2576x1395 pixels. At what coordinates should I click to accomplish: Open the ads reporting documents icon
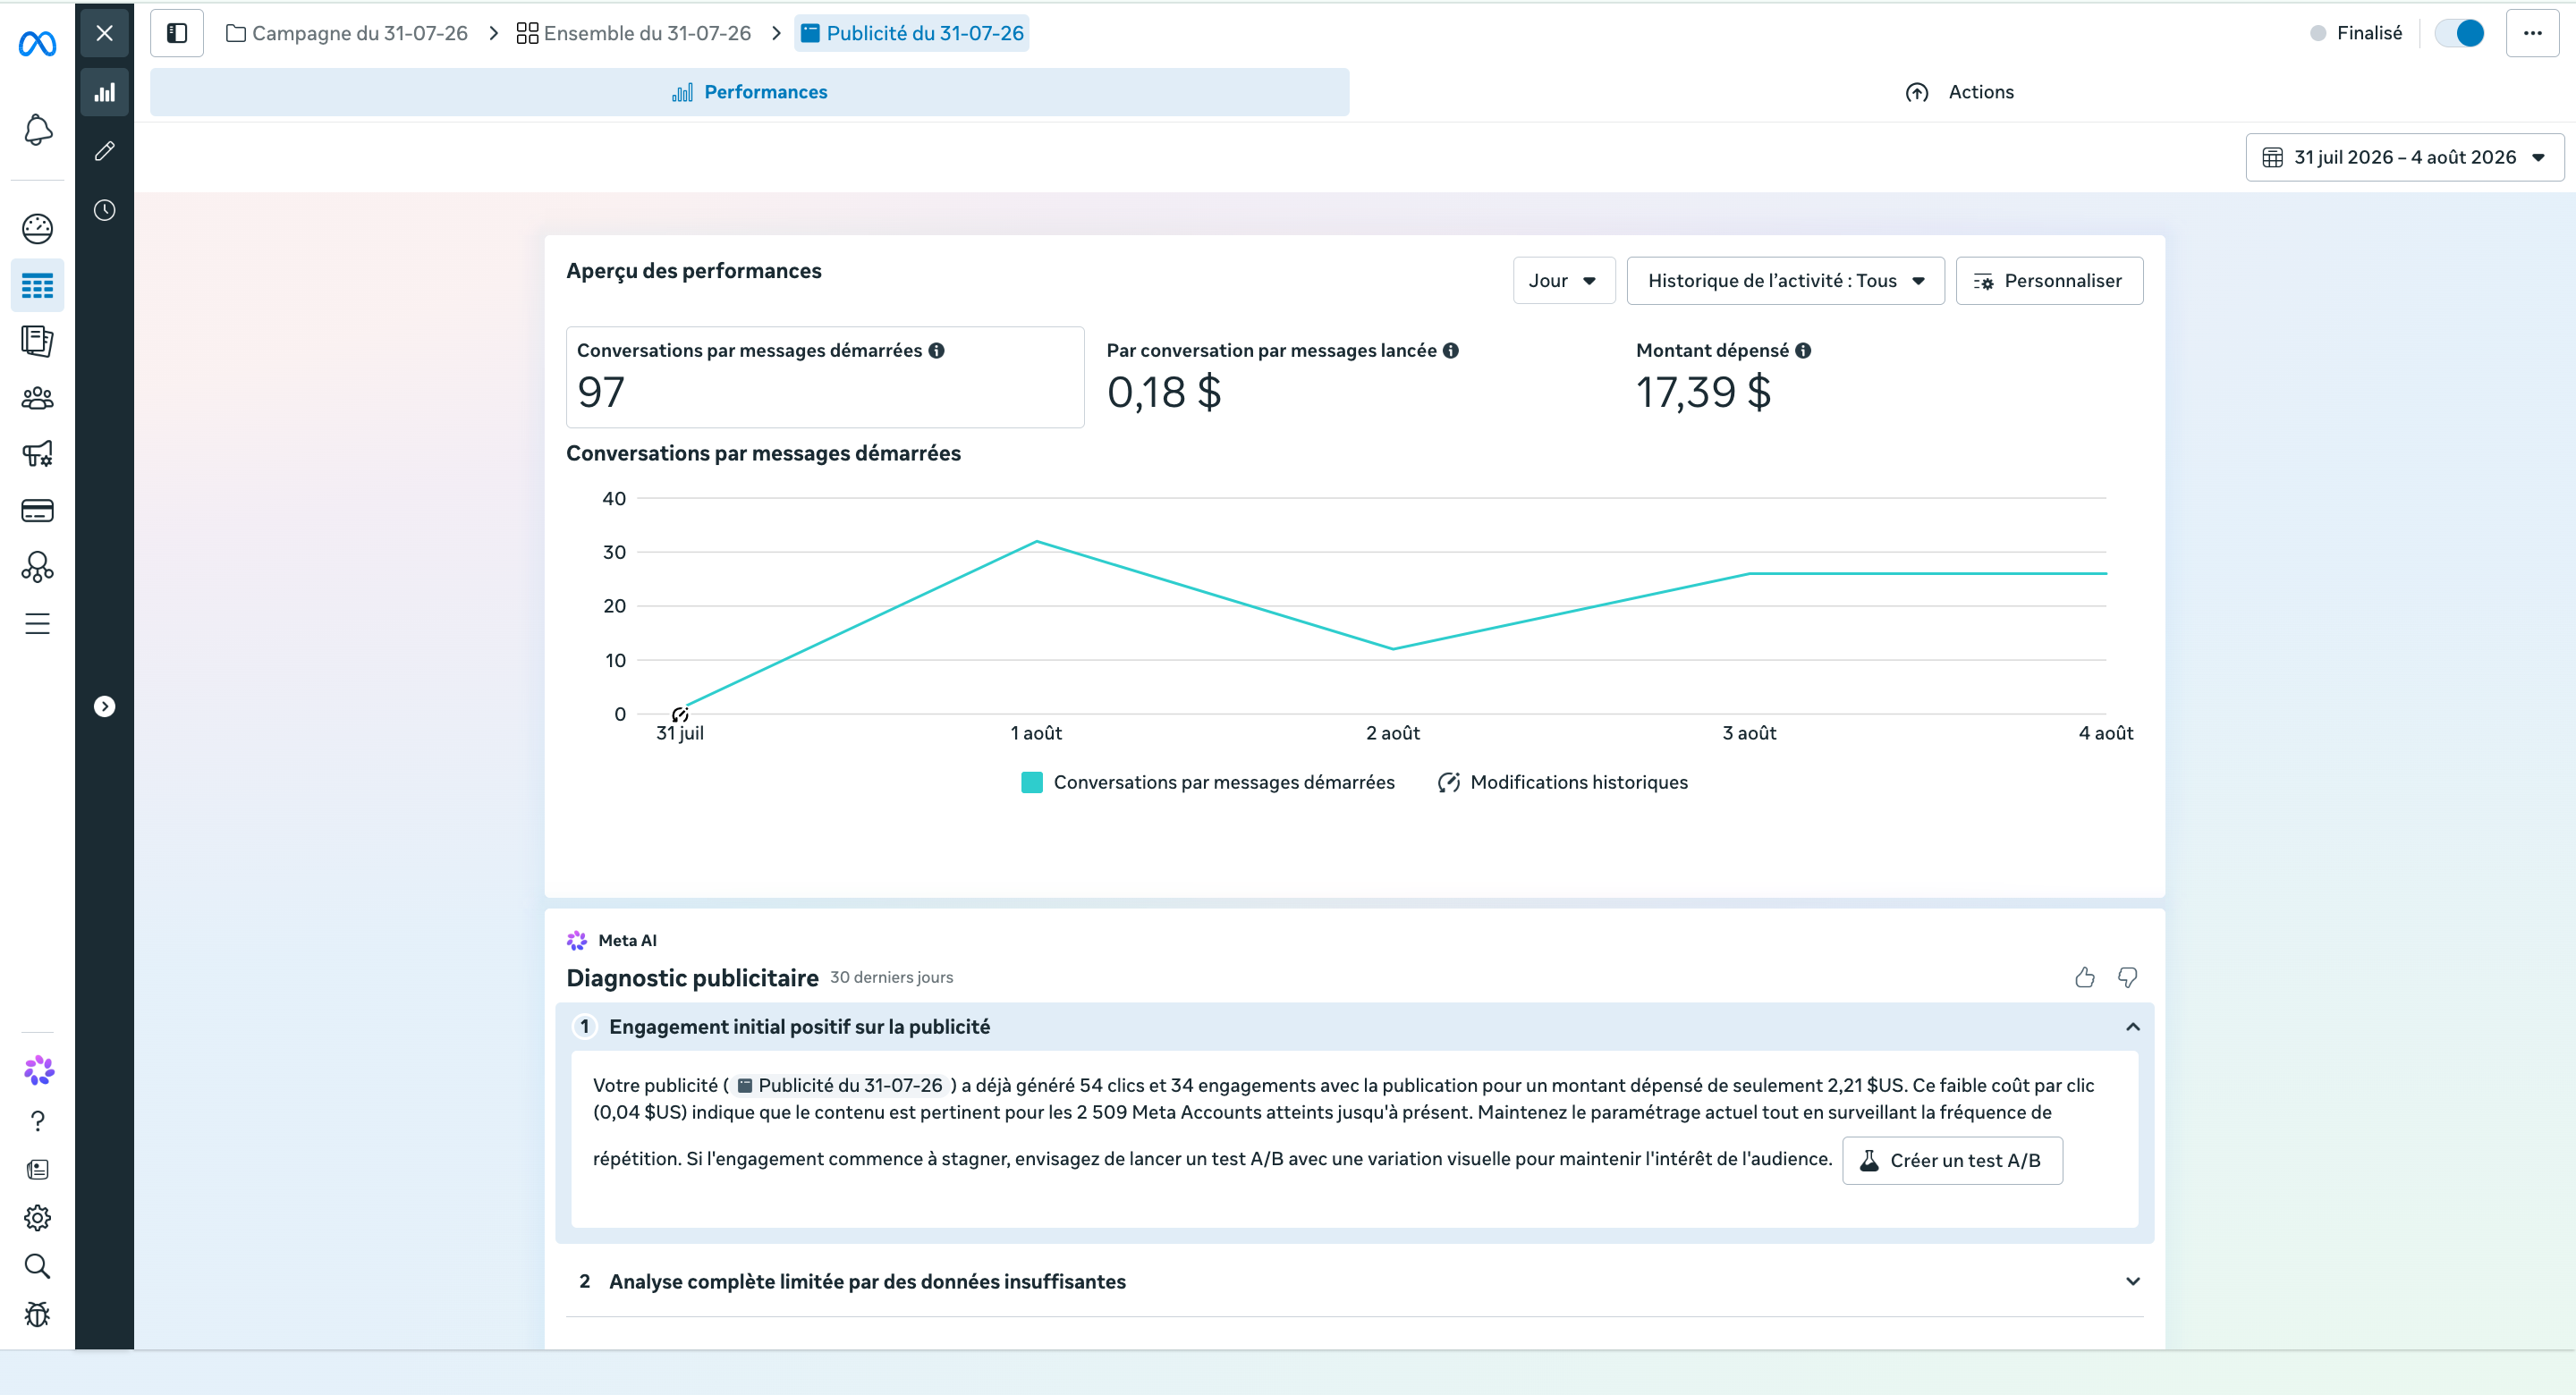37,342
